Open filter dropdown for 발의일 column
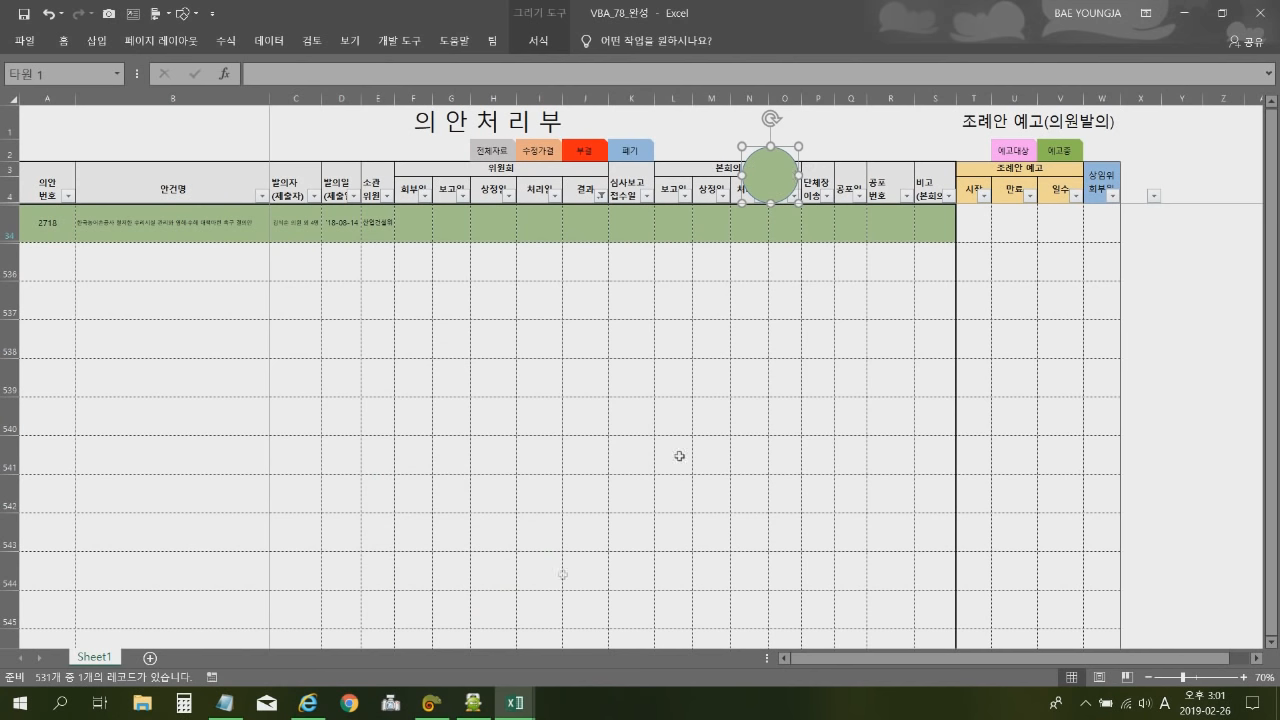Image resolution: width=1280 pixels, height=720 pixels. tap(354, 196)
